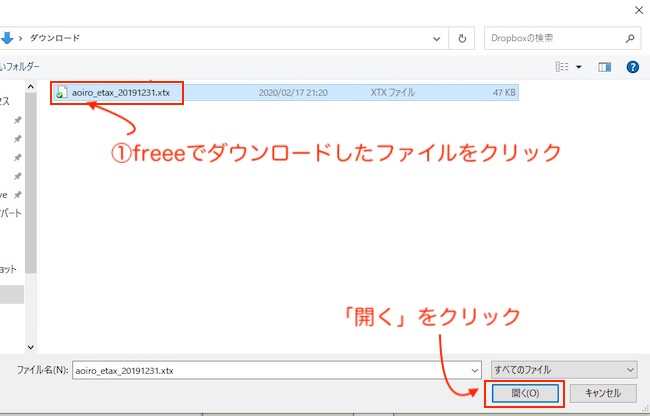Click the topmost pin icon in the sidebar
650x416 pixels.
click(17, 118)
